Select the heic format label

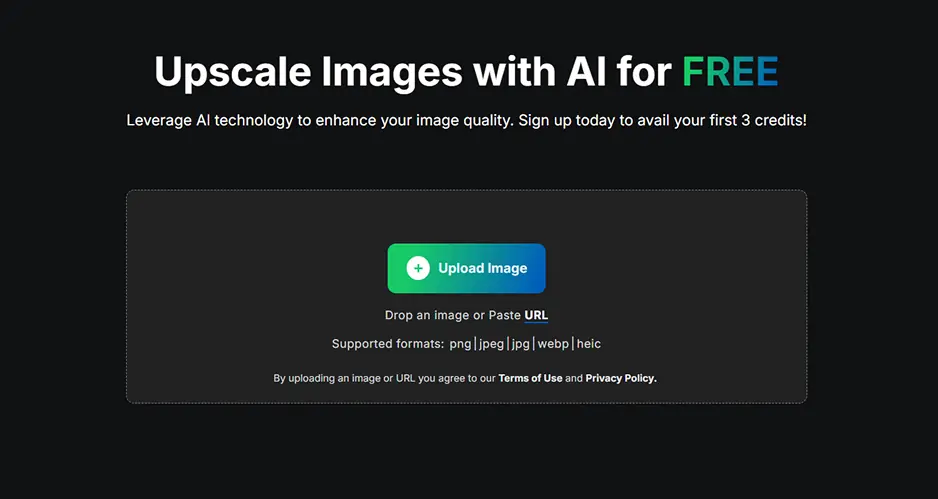[x=589, y=344]
